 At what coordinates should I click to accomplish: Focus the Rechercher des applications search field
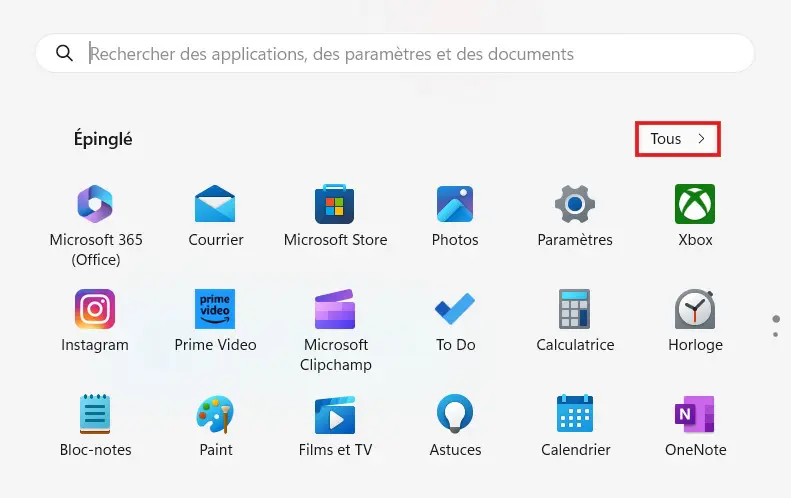(x=395, y=53)
